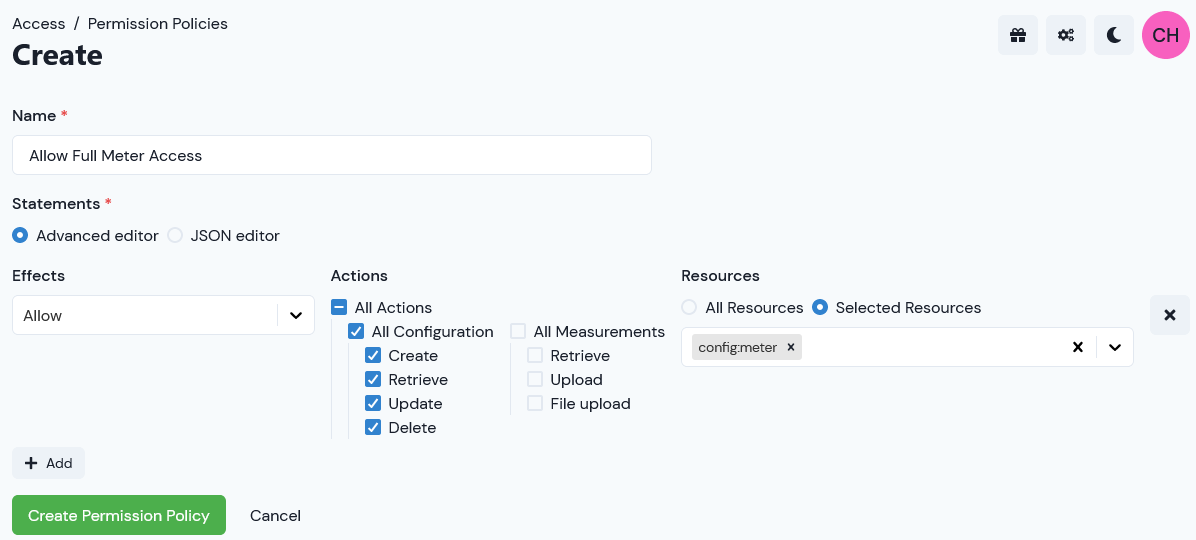Click Create Permission Policy button

[119, 516]
